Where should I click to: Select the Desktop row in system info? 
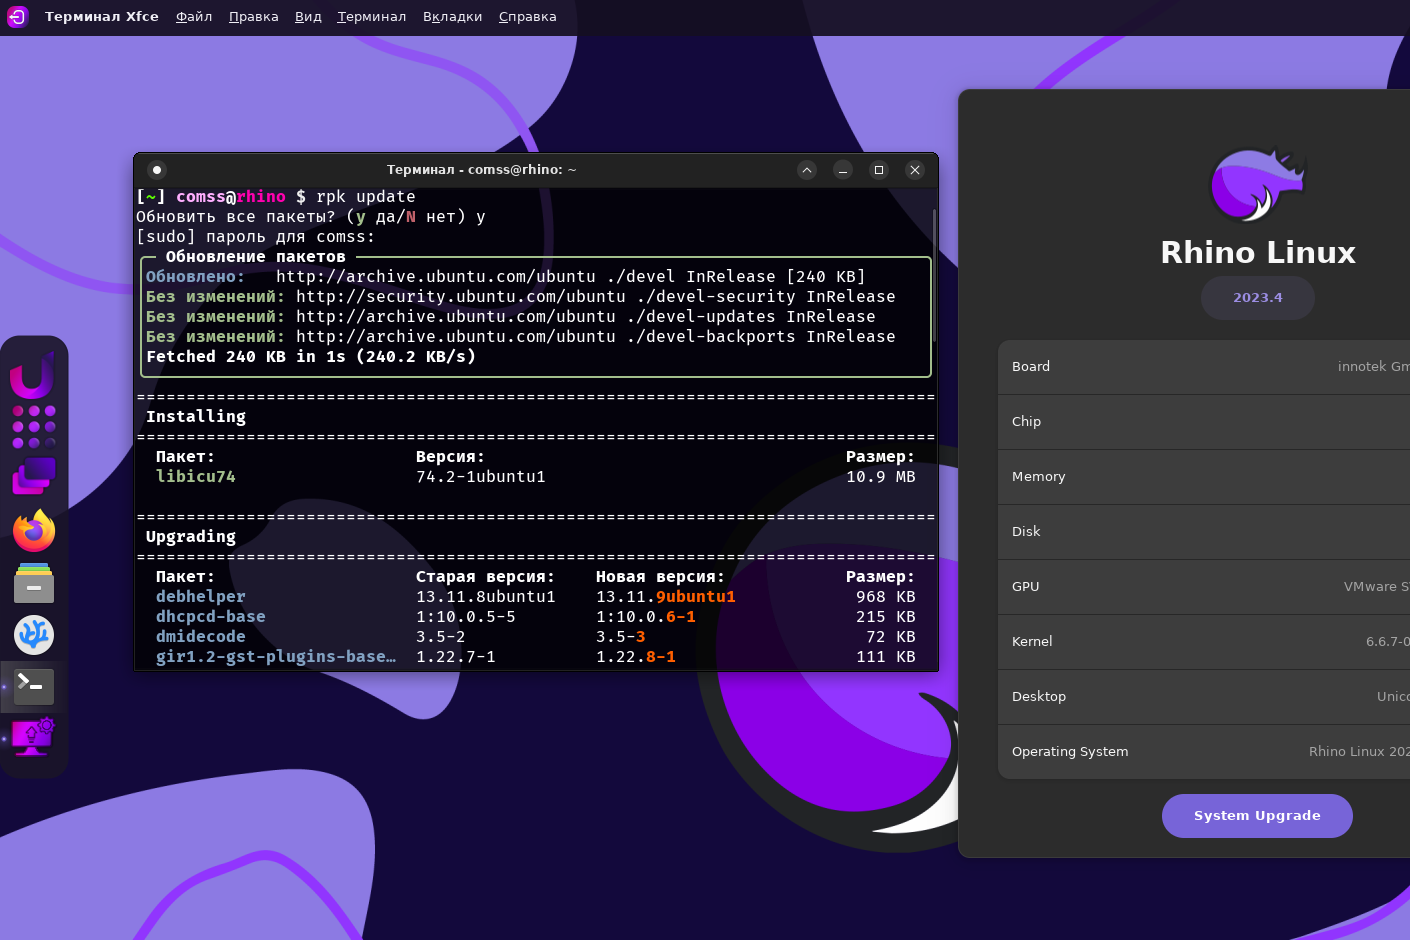pos(1204,697)
